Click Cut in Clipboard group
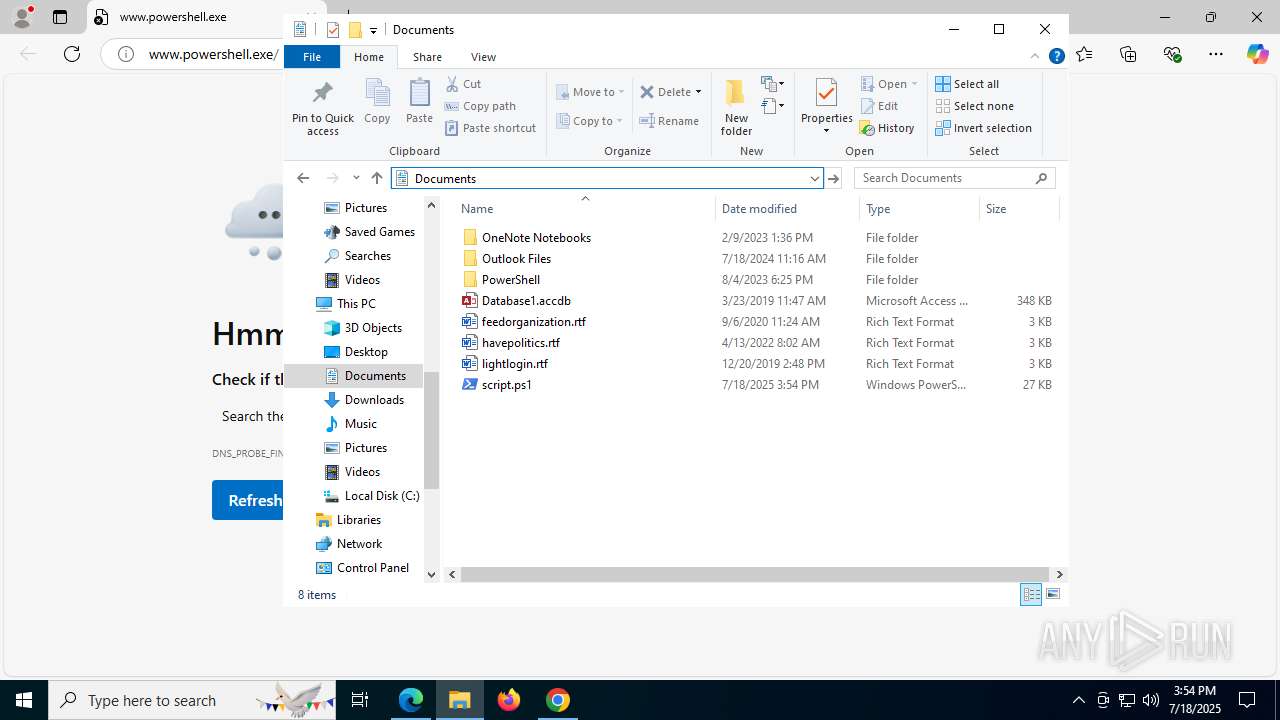This screenshot has height=720, width=1280. pyautogui.click(x=463, y=84)
